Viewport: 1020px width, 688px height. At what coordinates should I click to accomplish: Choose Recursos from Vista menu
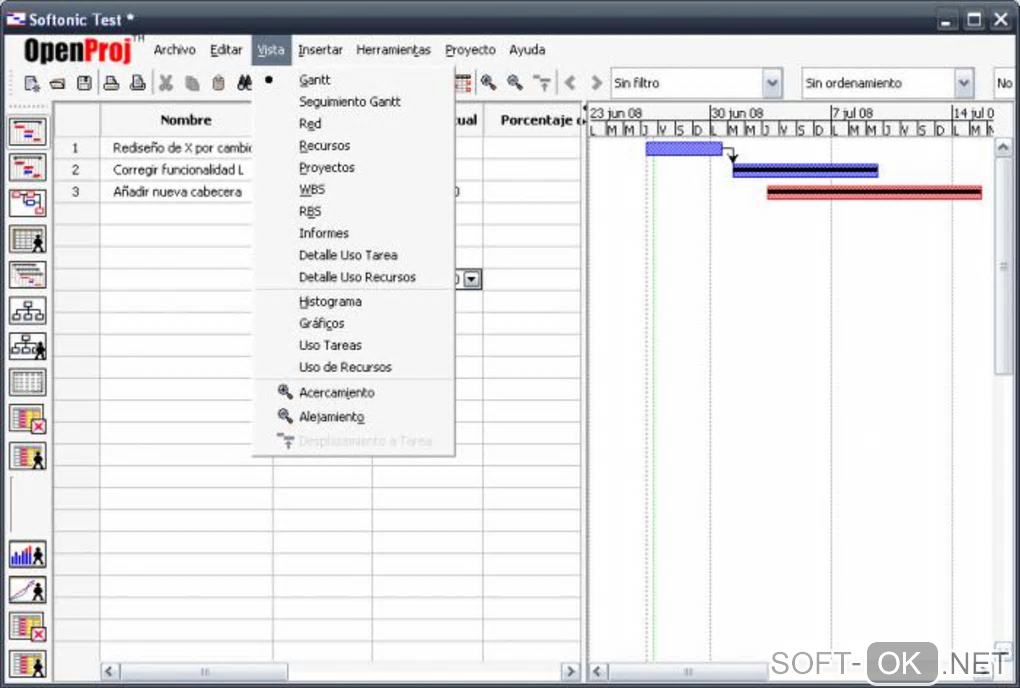pyautogui.click(x=353, y=146)
